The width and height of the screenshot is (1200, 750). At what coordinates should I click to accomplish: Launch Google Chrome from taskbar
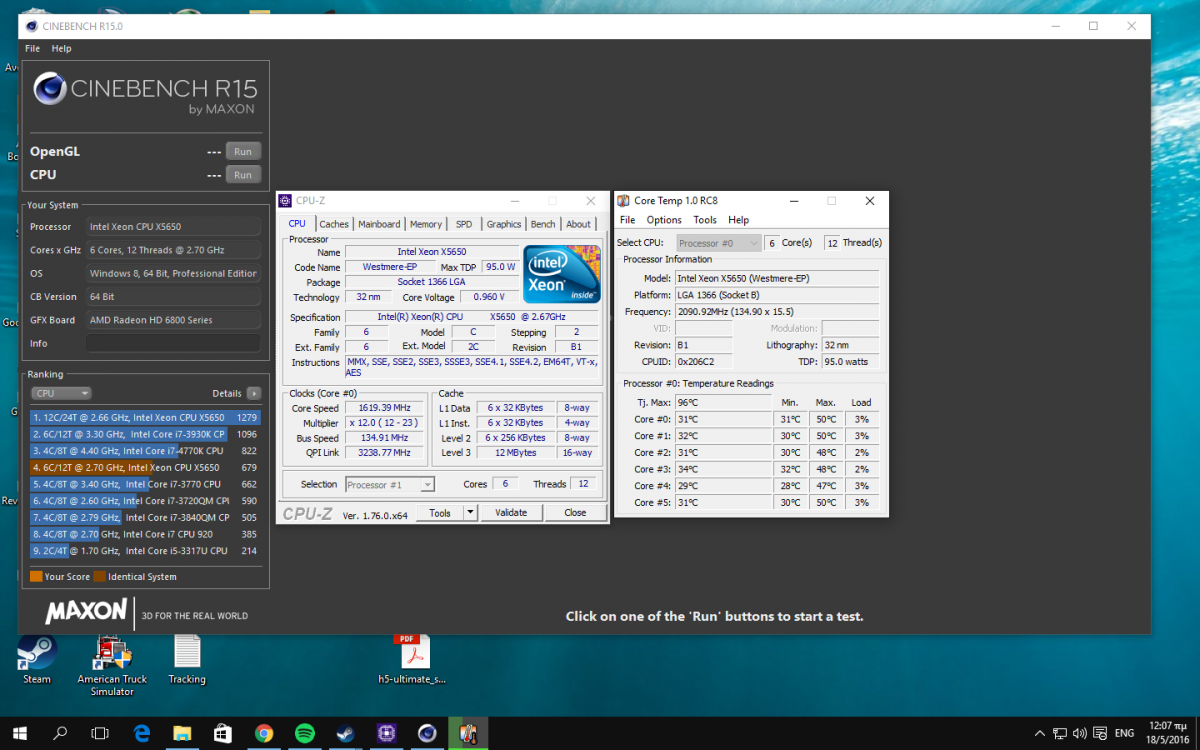click(264, 733)
